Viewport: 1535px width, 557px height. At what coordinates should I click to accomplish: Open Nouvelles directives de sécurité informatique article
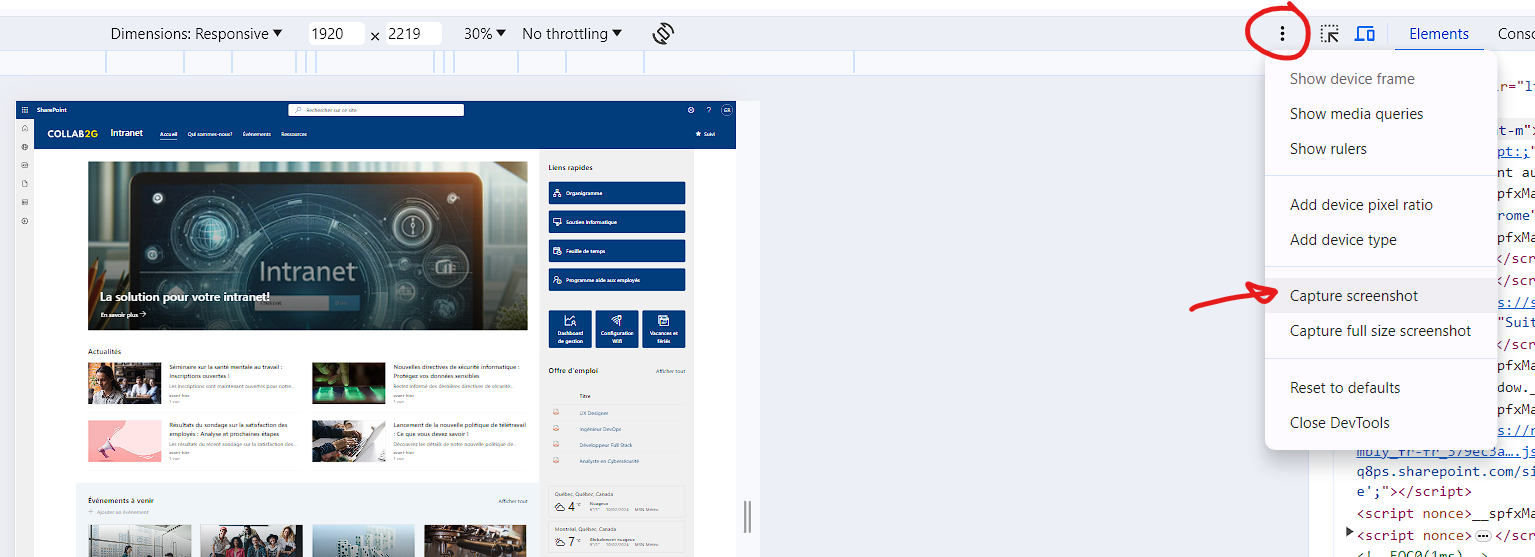(456, 371)
